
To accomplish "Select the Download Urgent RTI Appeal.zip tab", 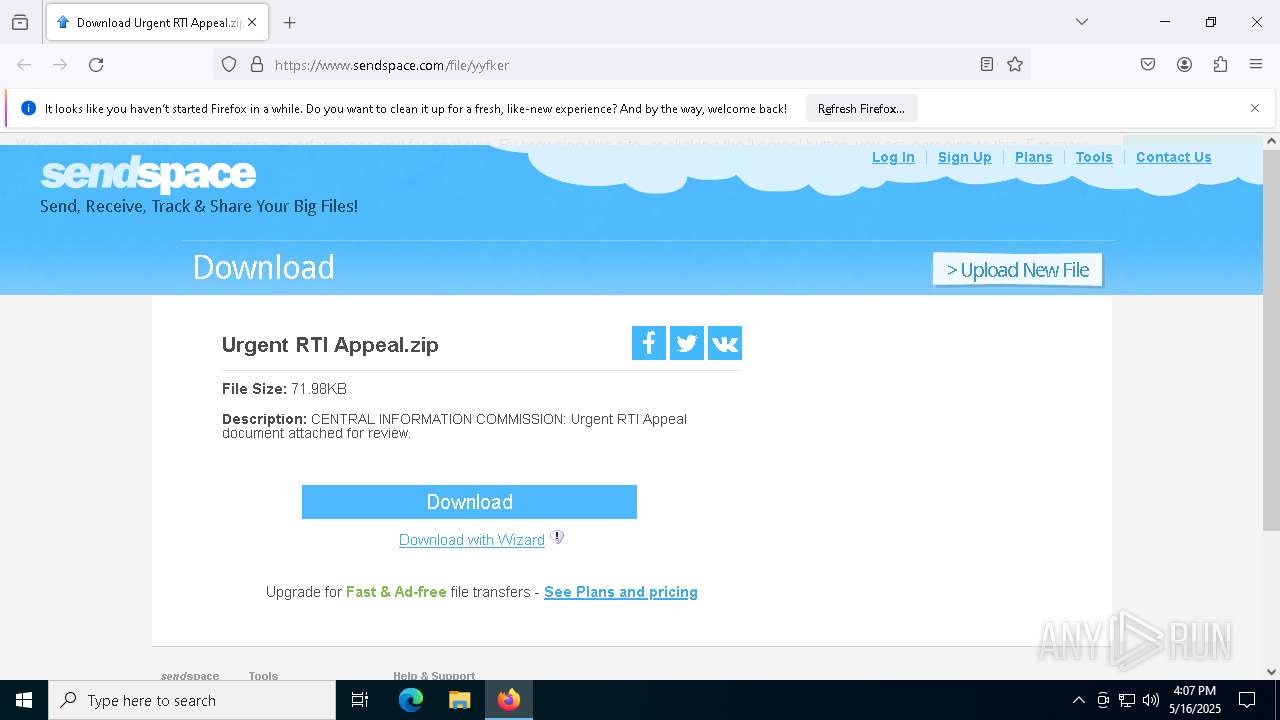I will click(x=157, y=22).
